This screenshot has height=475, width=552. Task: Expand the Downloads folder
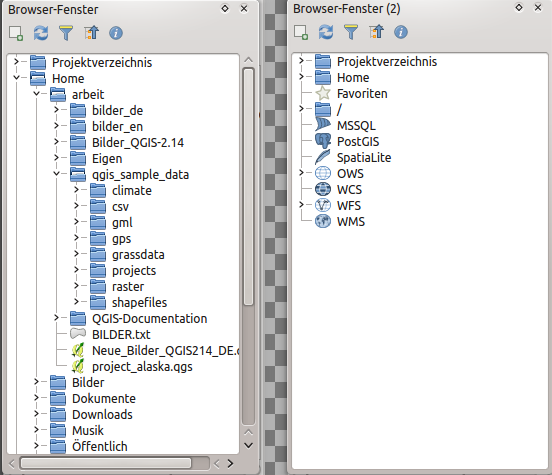(36, 413)
